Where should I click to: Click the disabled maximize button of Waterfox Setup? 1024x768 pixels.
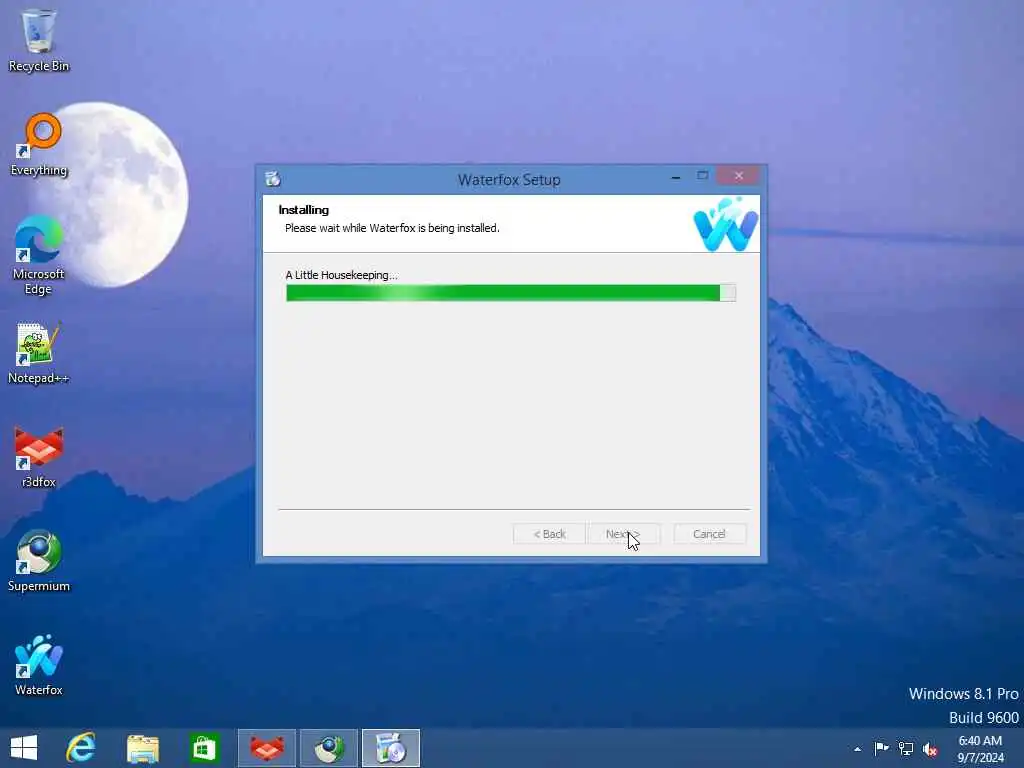coord(703,176)
